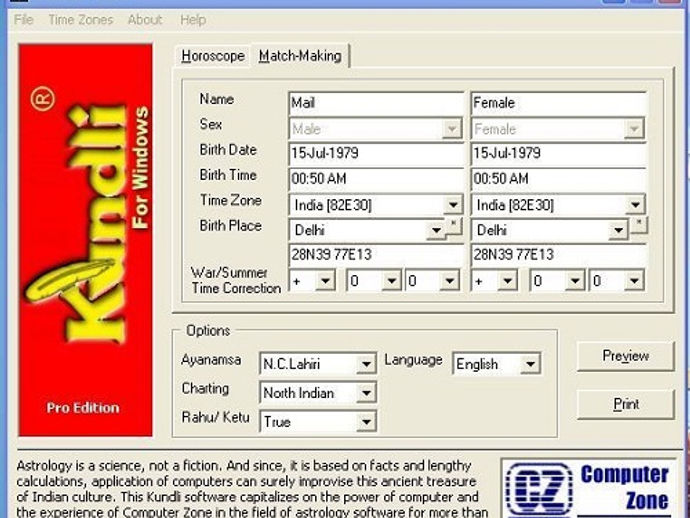Viewport: 690px width, 518px height.
Task: Click the small button beside male Birth Place
Action: 454,226
